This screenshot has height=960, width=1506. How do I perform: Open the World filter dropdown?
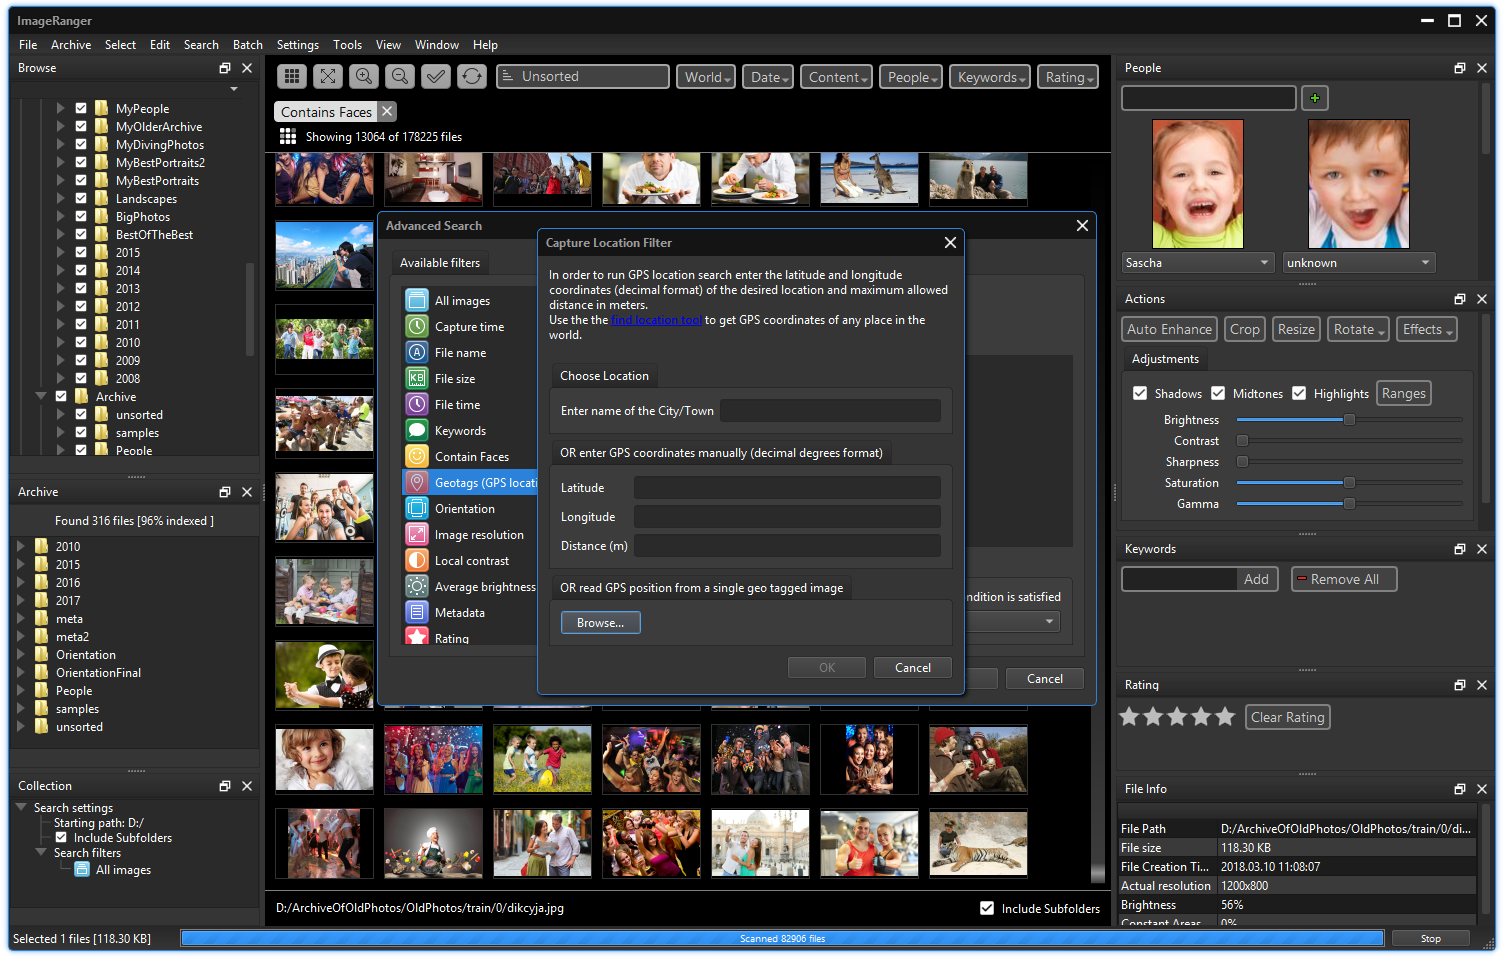pyautogui.click(x=709, y=77)
